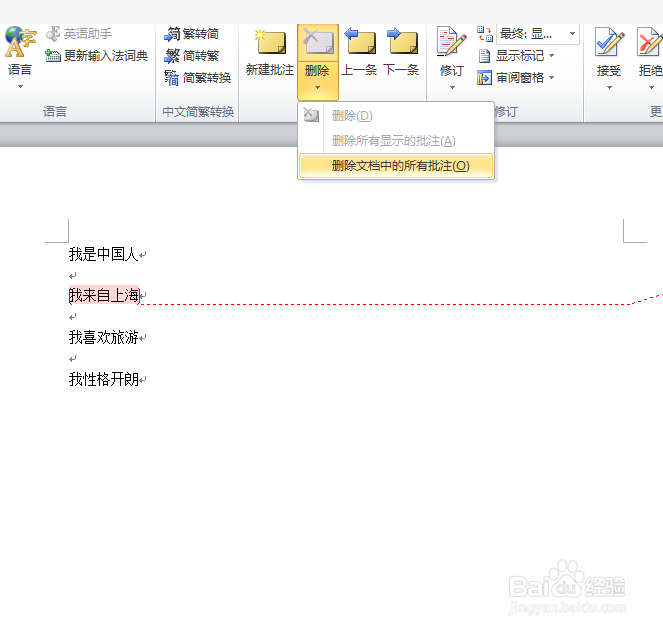Open the Language (语言) tool icon

coord(20,42)
